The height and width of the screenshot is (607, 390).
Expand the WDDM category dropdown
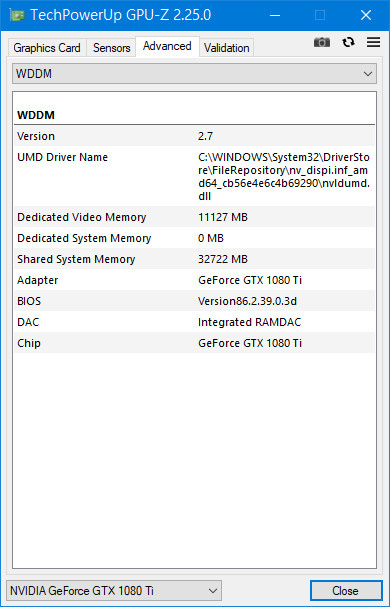click(194, 74)
